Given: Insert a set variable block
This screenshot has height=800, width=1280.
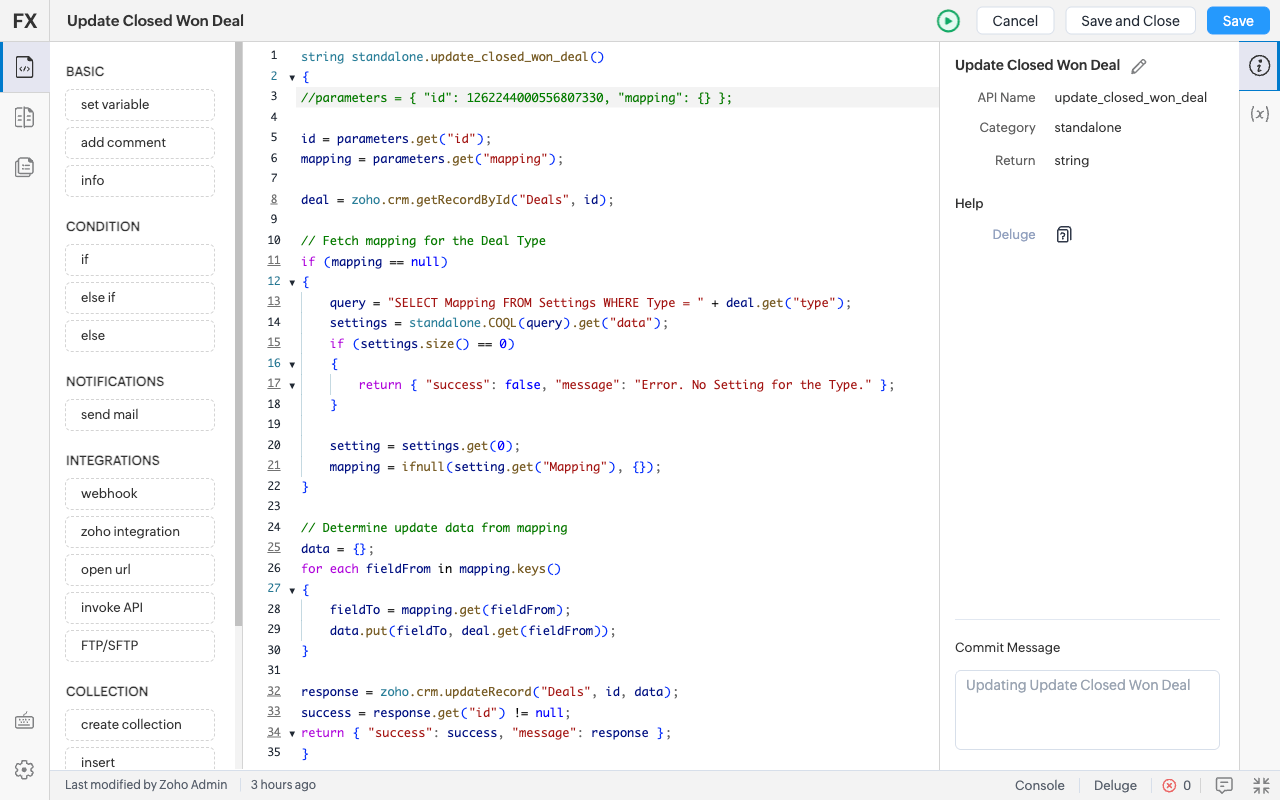Looking at the screenshot, I should tap(140, 105).
